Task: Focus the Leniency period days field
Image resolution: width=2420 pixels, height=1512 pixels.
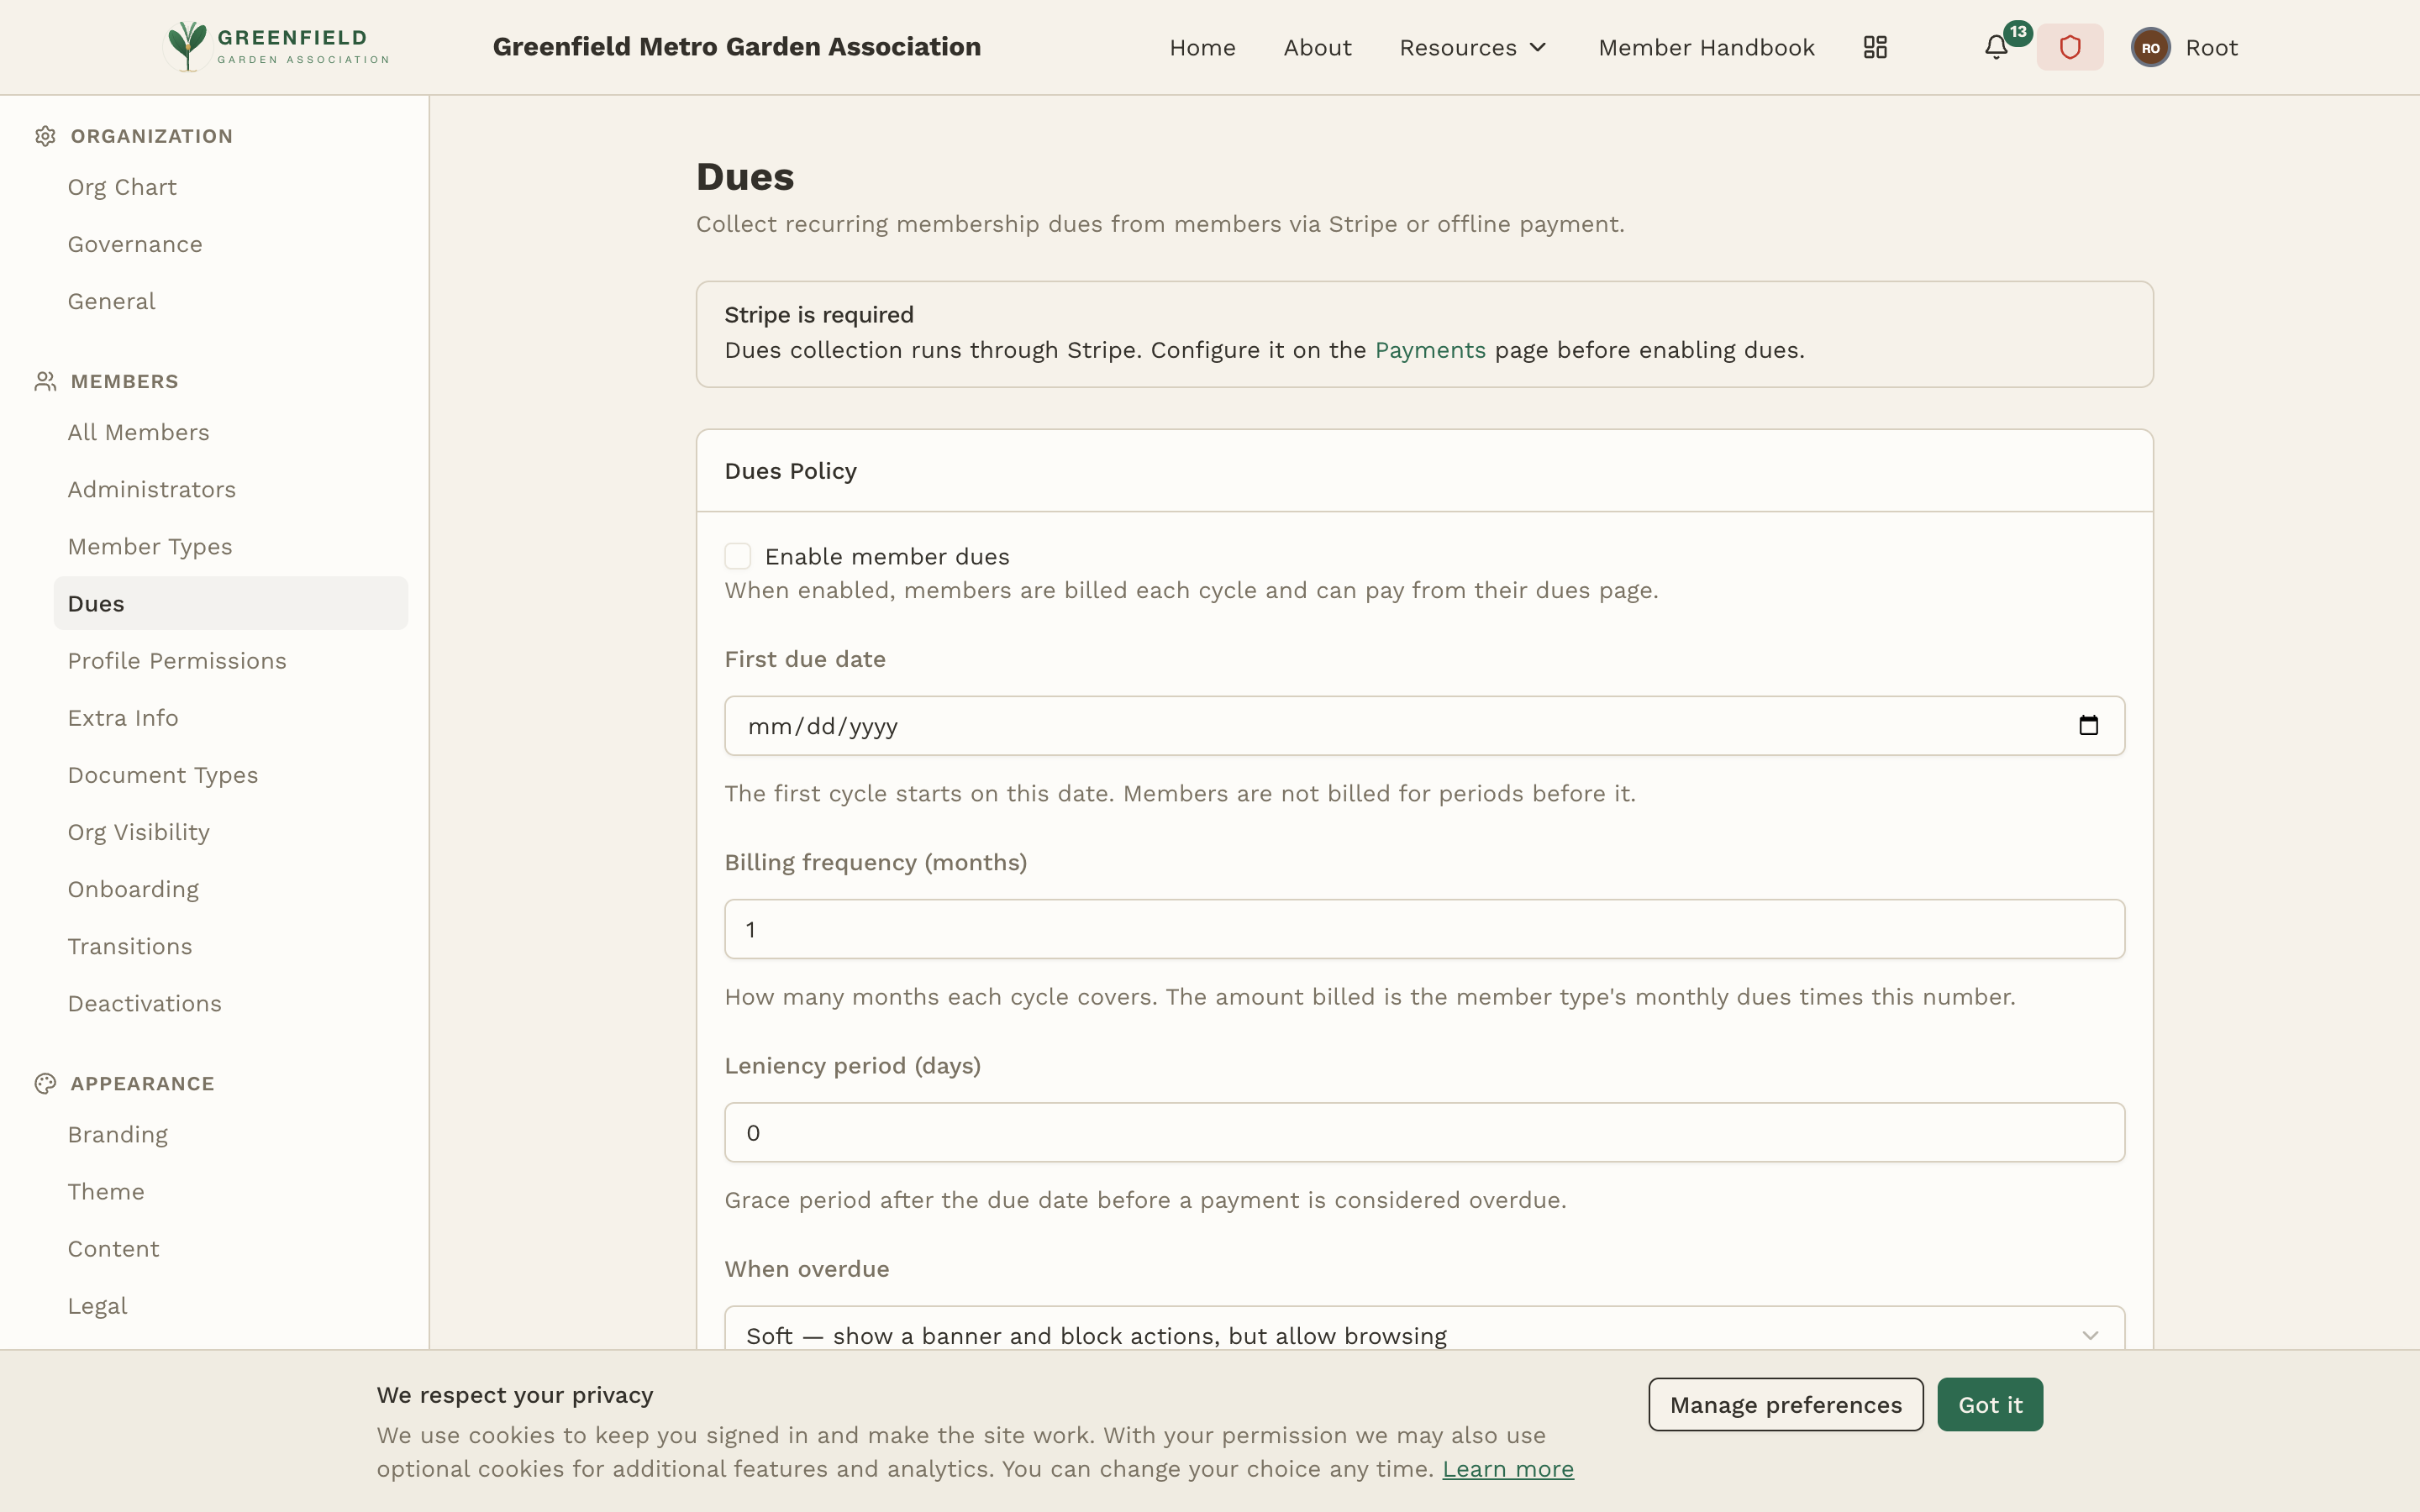Action: click(x=1424, y=1132)
